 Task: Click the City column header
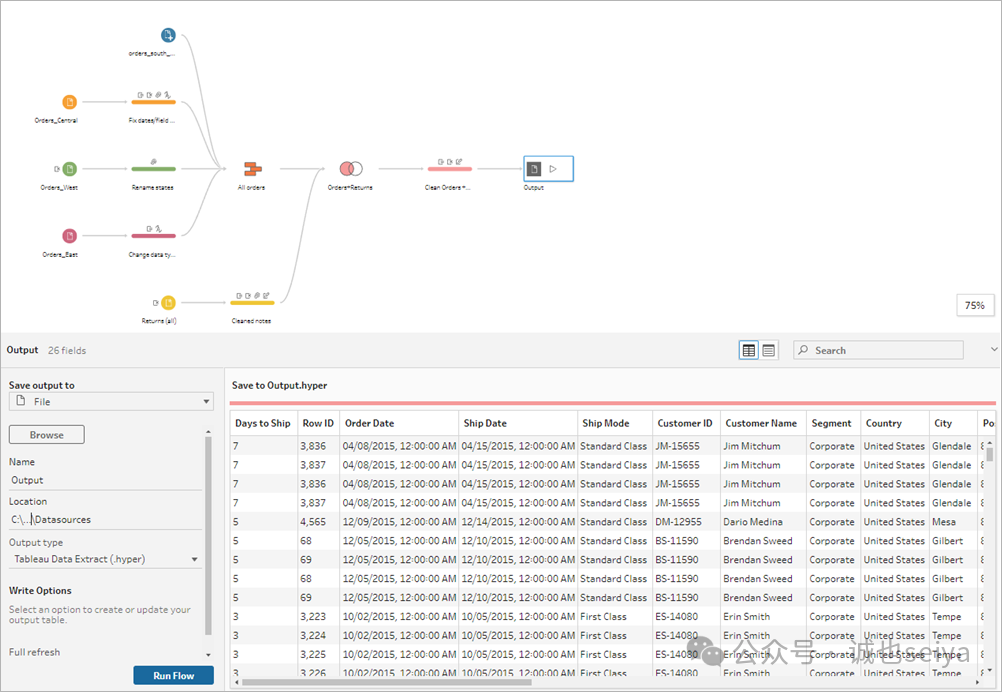coord(953,423)
